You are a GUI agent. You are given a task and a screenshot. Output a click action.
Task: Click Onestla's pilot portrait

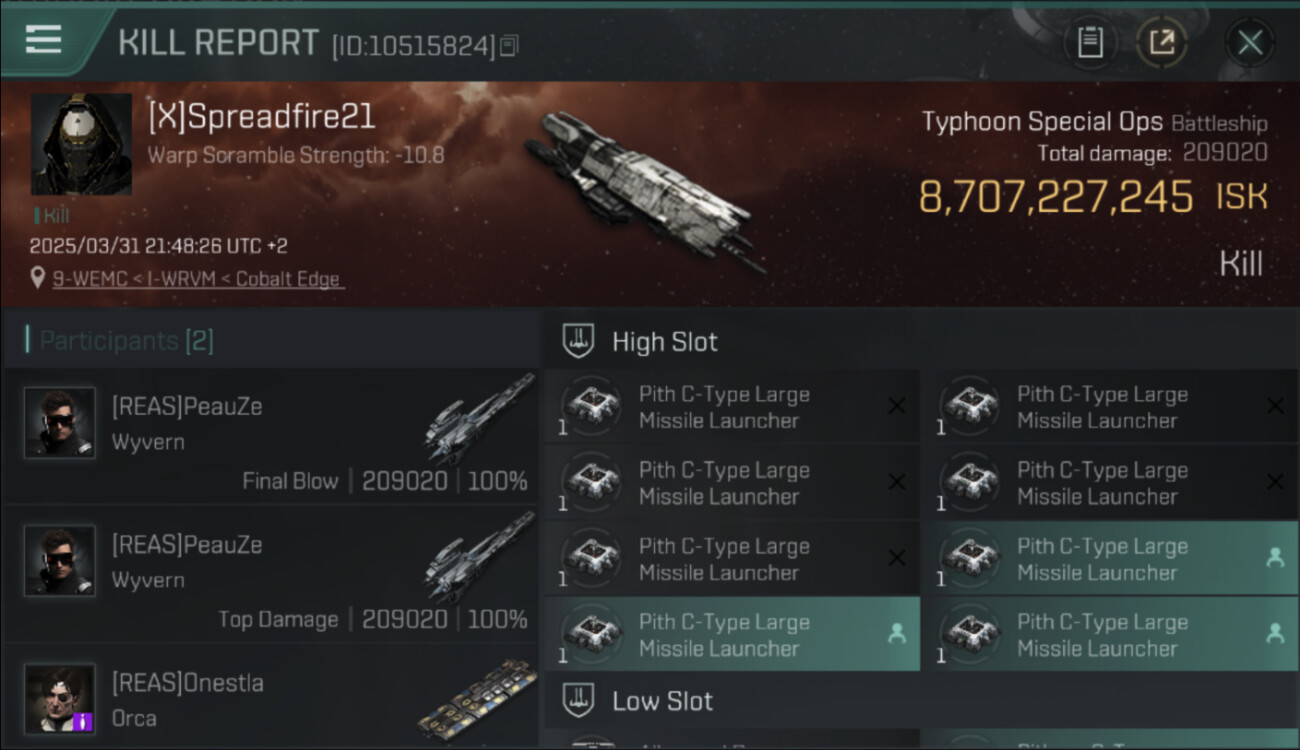(60, 698)
